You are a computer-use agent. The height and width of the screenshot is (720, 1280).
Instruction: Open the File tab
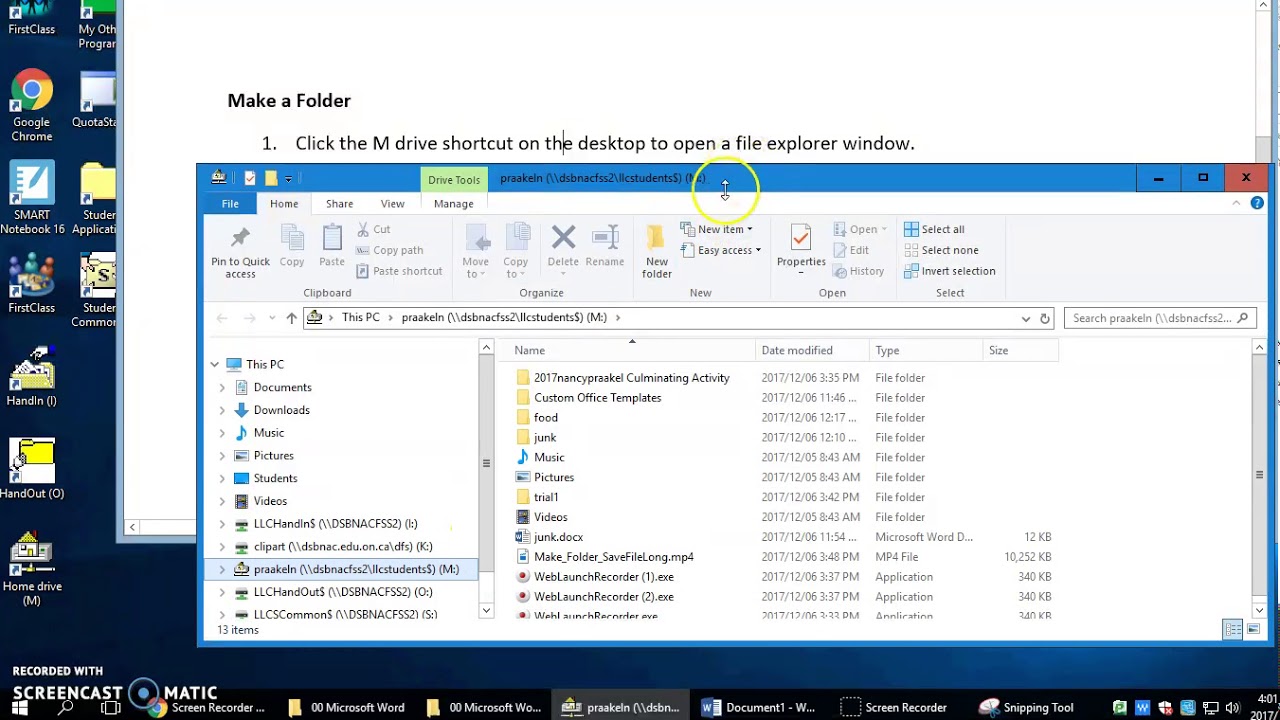tap(230, 204)
